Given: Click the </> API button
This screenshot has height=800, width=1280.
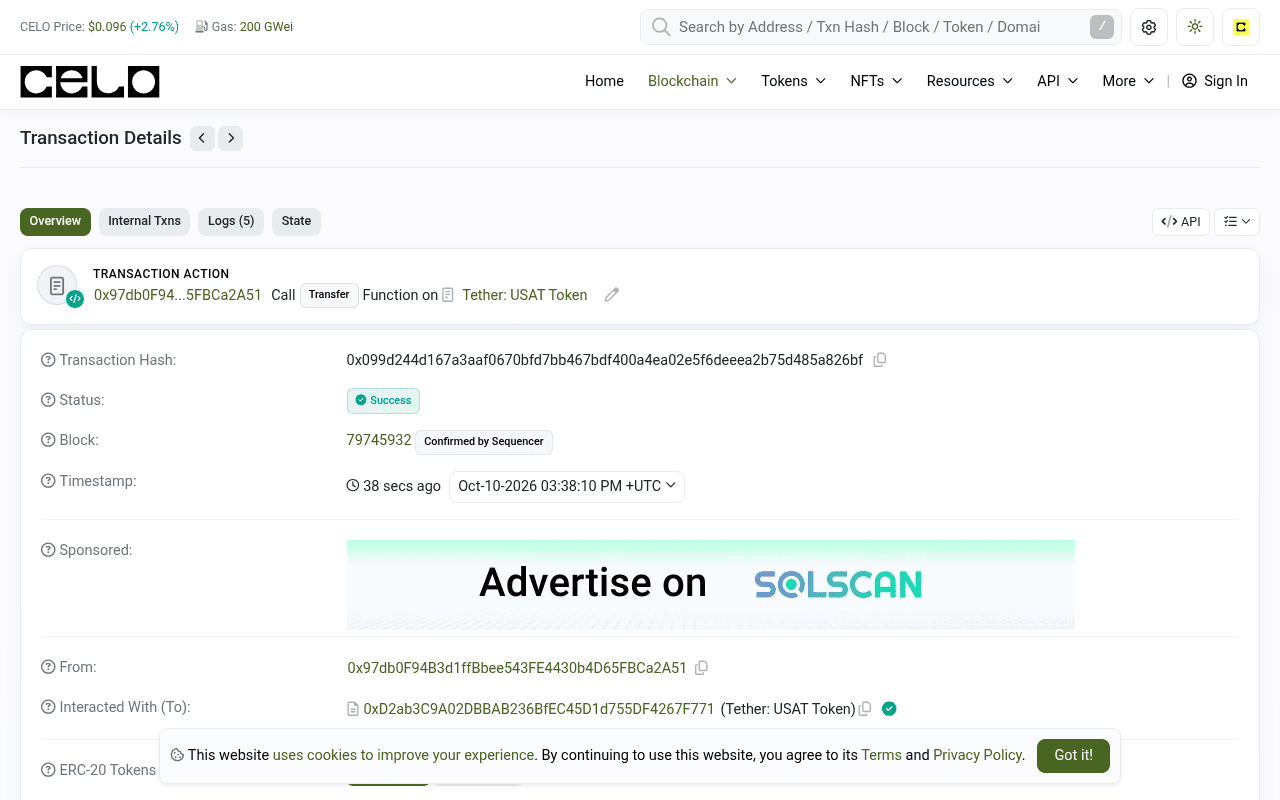Looking at the screenshot, I should click(1181, 222).
